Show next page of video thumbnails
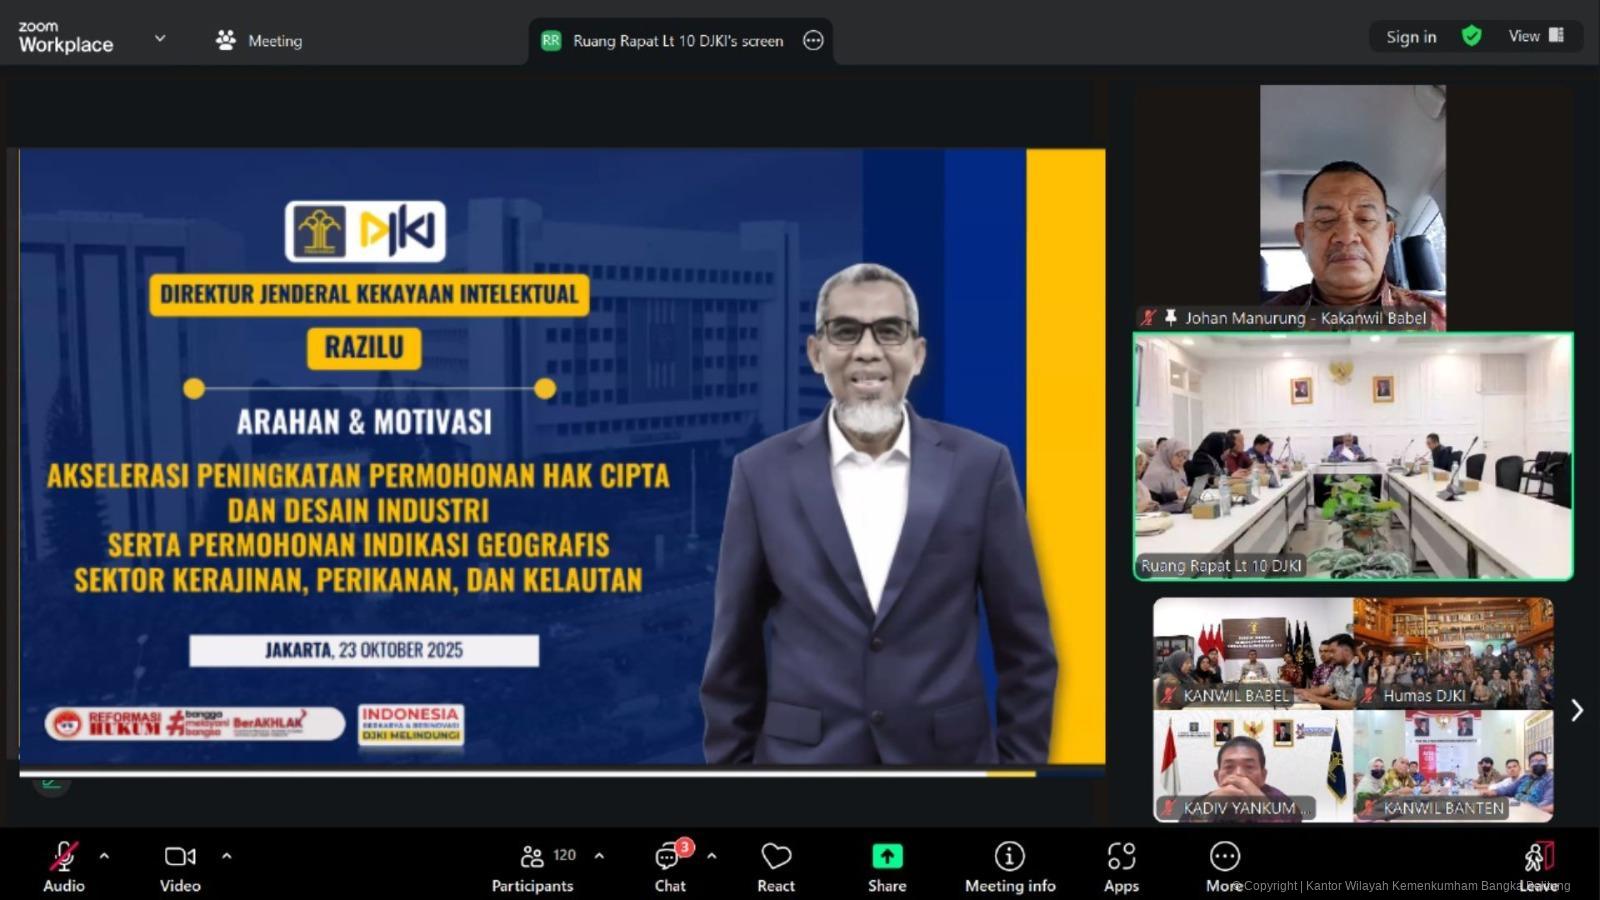Viewport: 1600px width, 900px height. (1577, 710)
